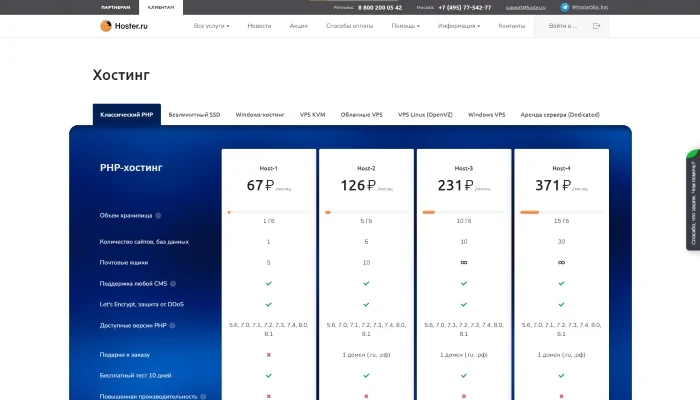Viewport: 700px width, 400px height.
Task: Click the Host-4 plan title
Action: click(562, 168)
